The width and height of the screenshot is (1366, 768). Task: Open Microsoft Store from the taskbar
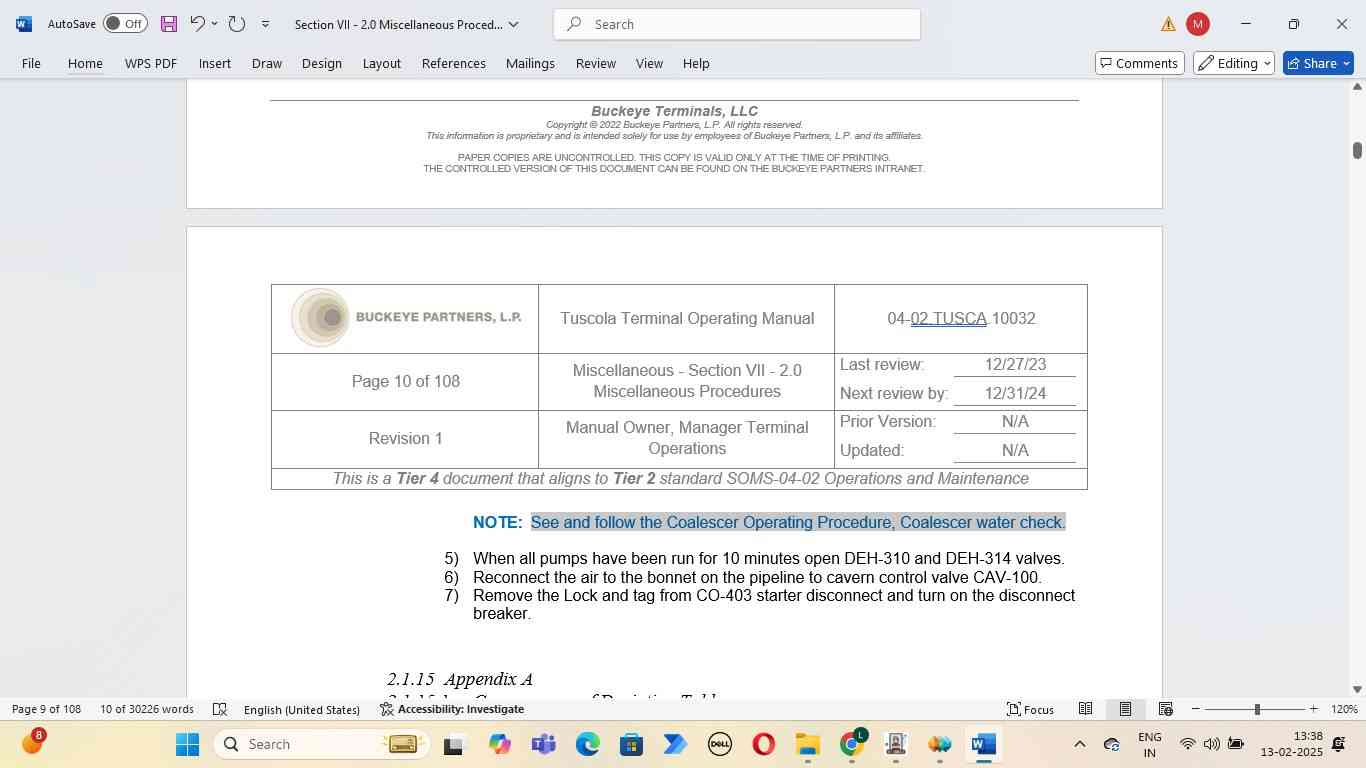(631, 744)
